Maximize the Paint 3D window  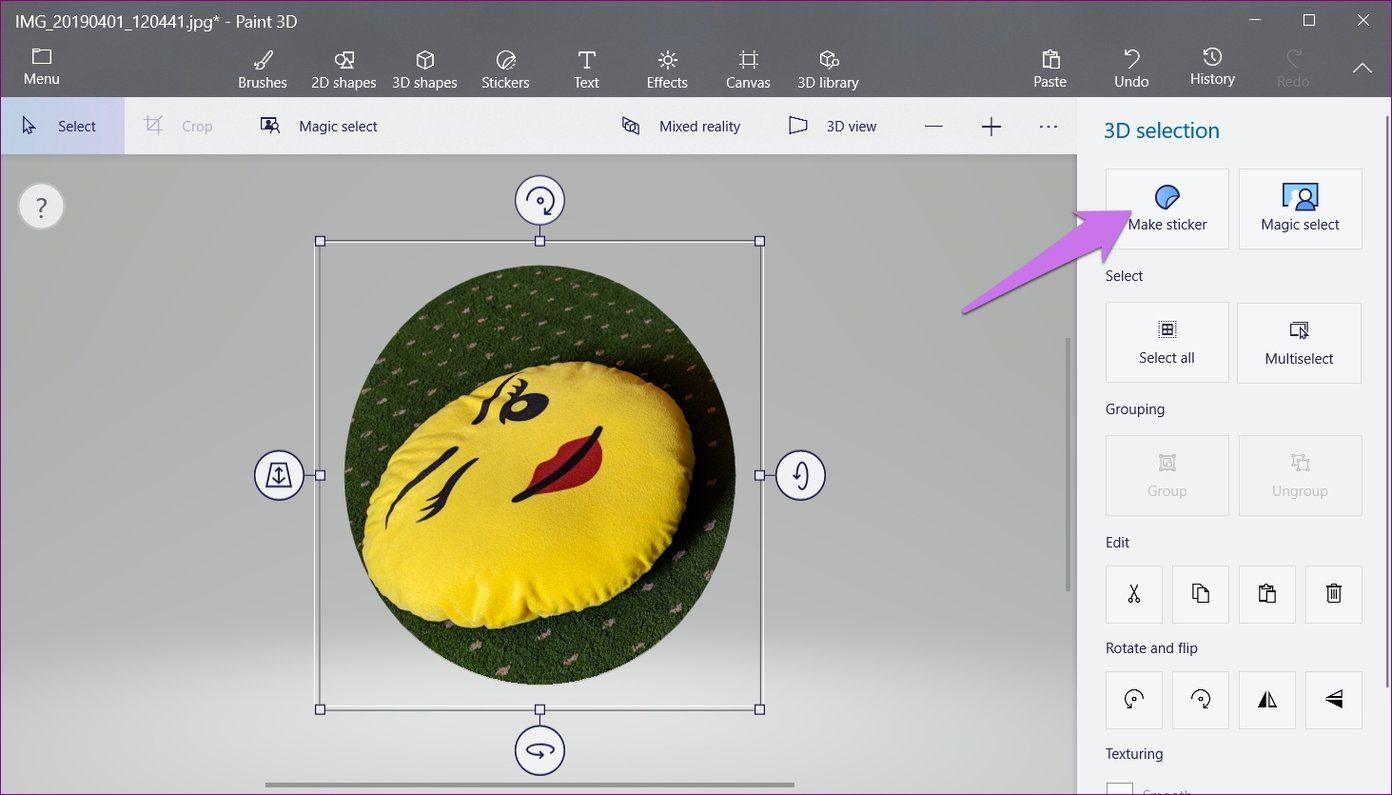click(1309, 20)
